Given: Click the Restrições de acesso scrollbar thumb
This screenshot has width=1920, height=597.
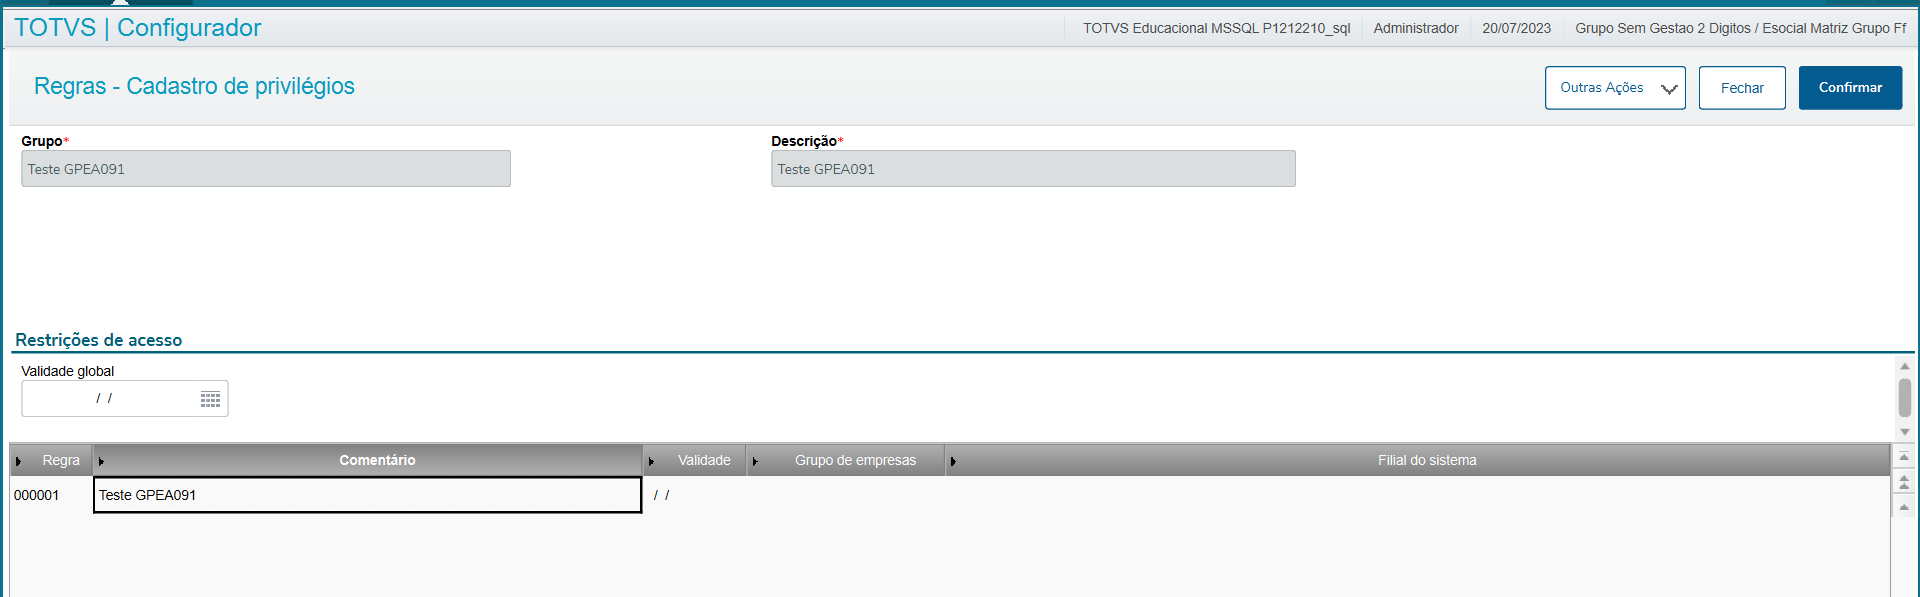Looking at the screenshot, I should tap(1905, 397).
